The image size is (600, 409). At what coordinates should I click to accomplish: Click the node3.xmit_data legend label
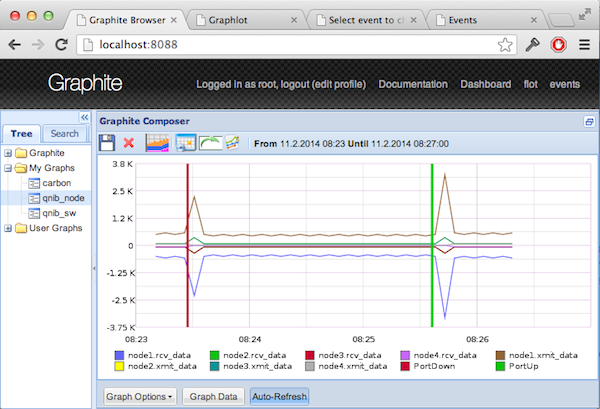(x=258, y=367)
